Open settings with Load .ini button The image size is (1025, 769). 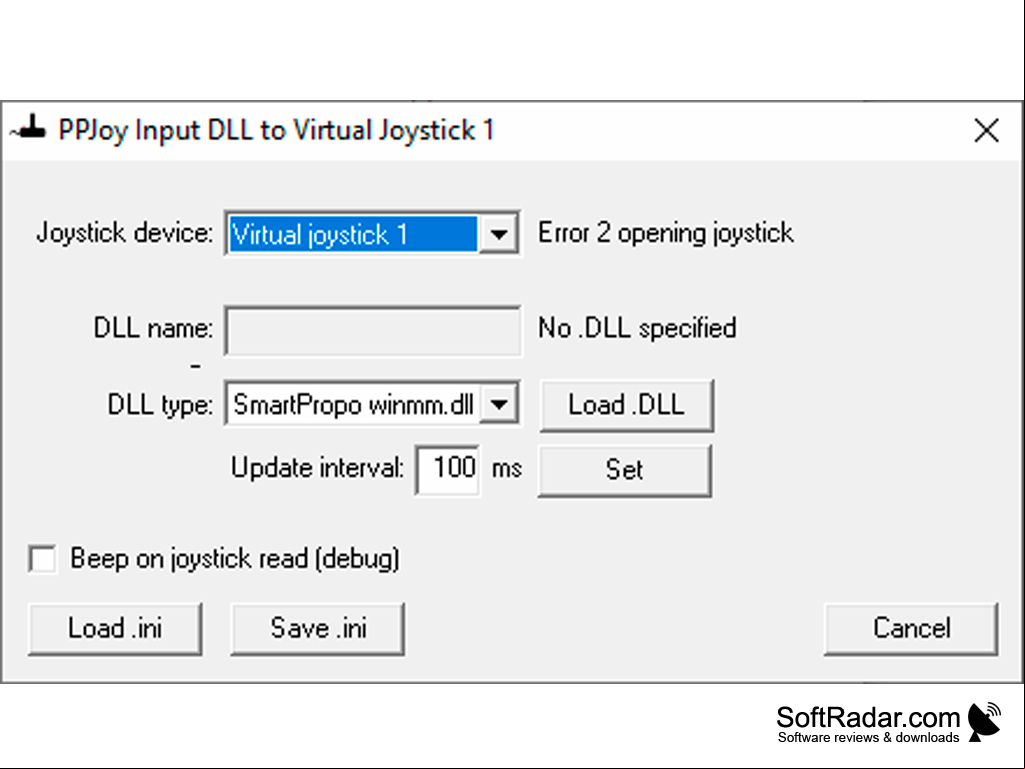tap(115, 628)
